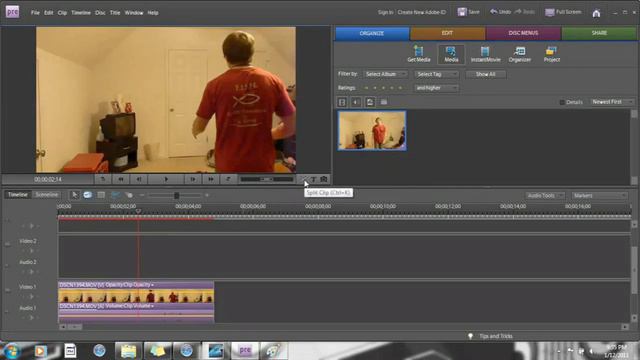
Task: Select the Selection arrow tool in timeline
Action: click(x=74, y=195)
